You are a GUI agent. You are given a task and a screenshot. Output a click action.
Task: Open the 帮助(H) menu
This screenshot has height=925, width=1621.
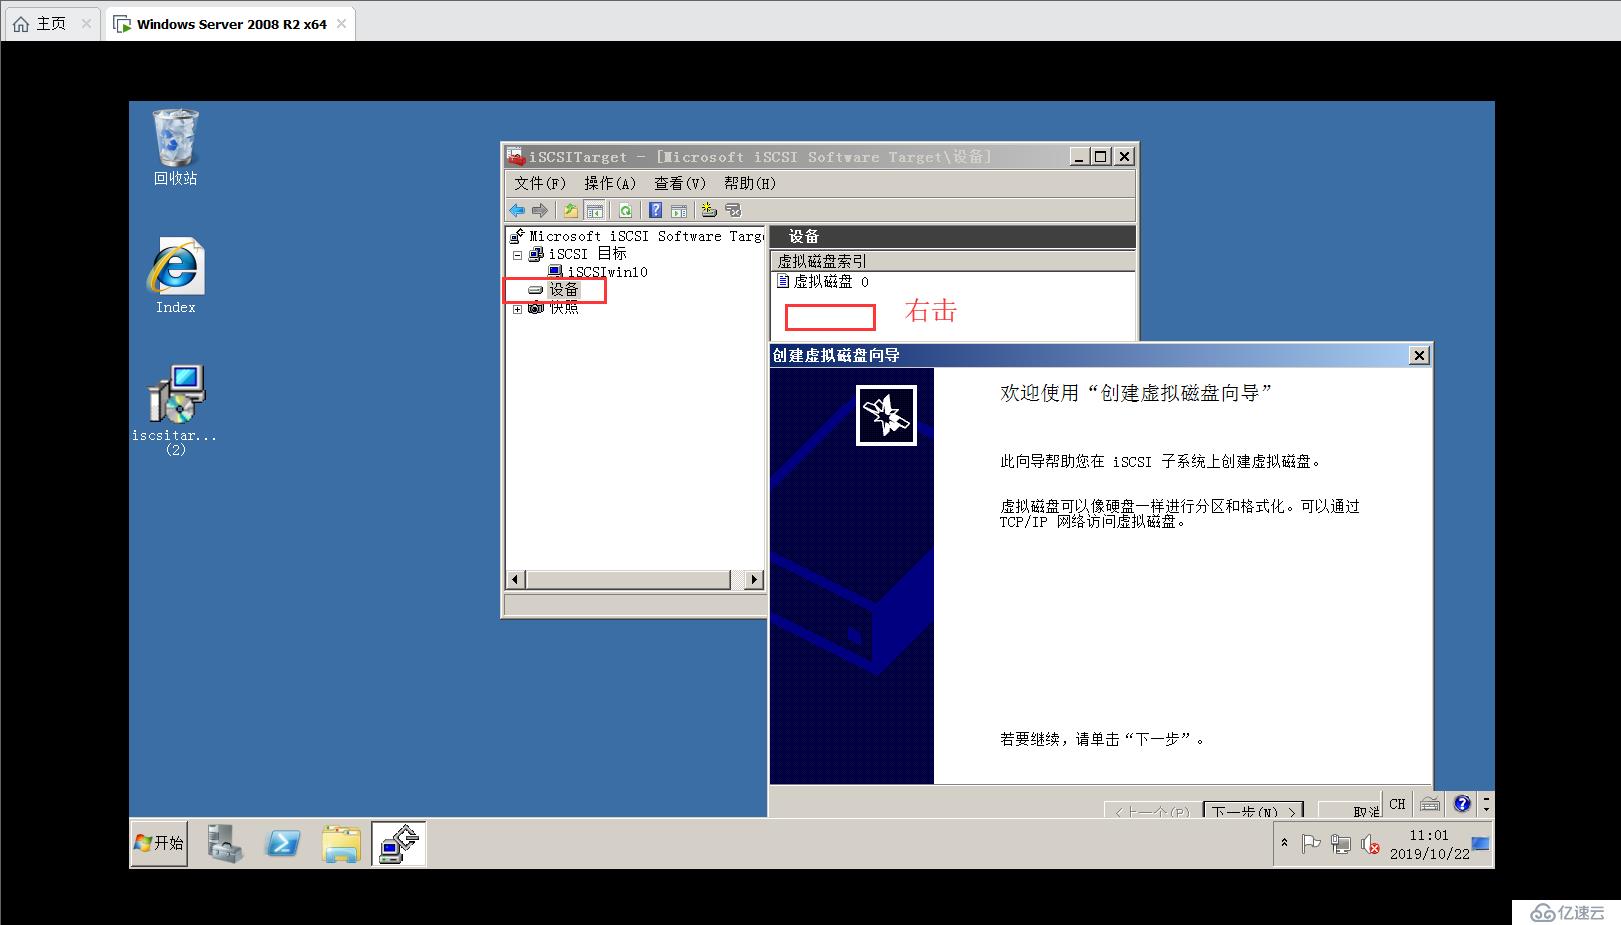pos(750,183)
